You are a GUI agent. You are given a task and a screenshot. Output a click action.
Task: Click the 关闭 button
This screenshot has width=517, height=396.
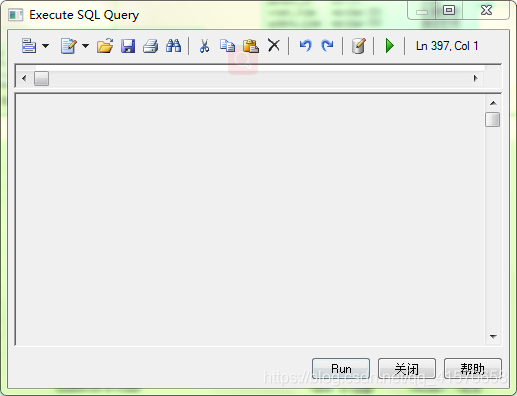(407, 368)
